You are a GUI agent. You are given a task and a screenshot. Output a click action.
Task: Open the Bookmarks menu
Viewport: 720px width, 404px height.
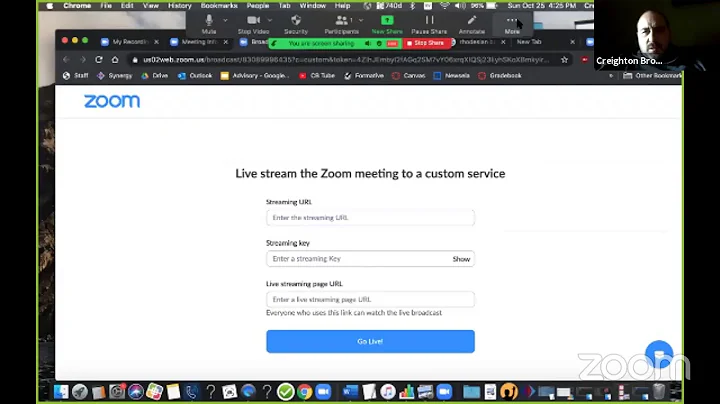(219, 6)
